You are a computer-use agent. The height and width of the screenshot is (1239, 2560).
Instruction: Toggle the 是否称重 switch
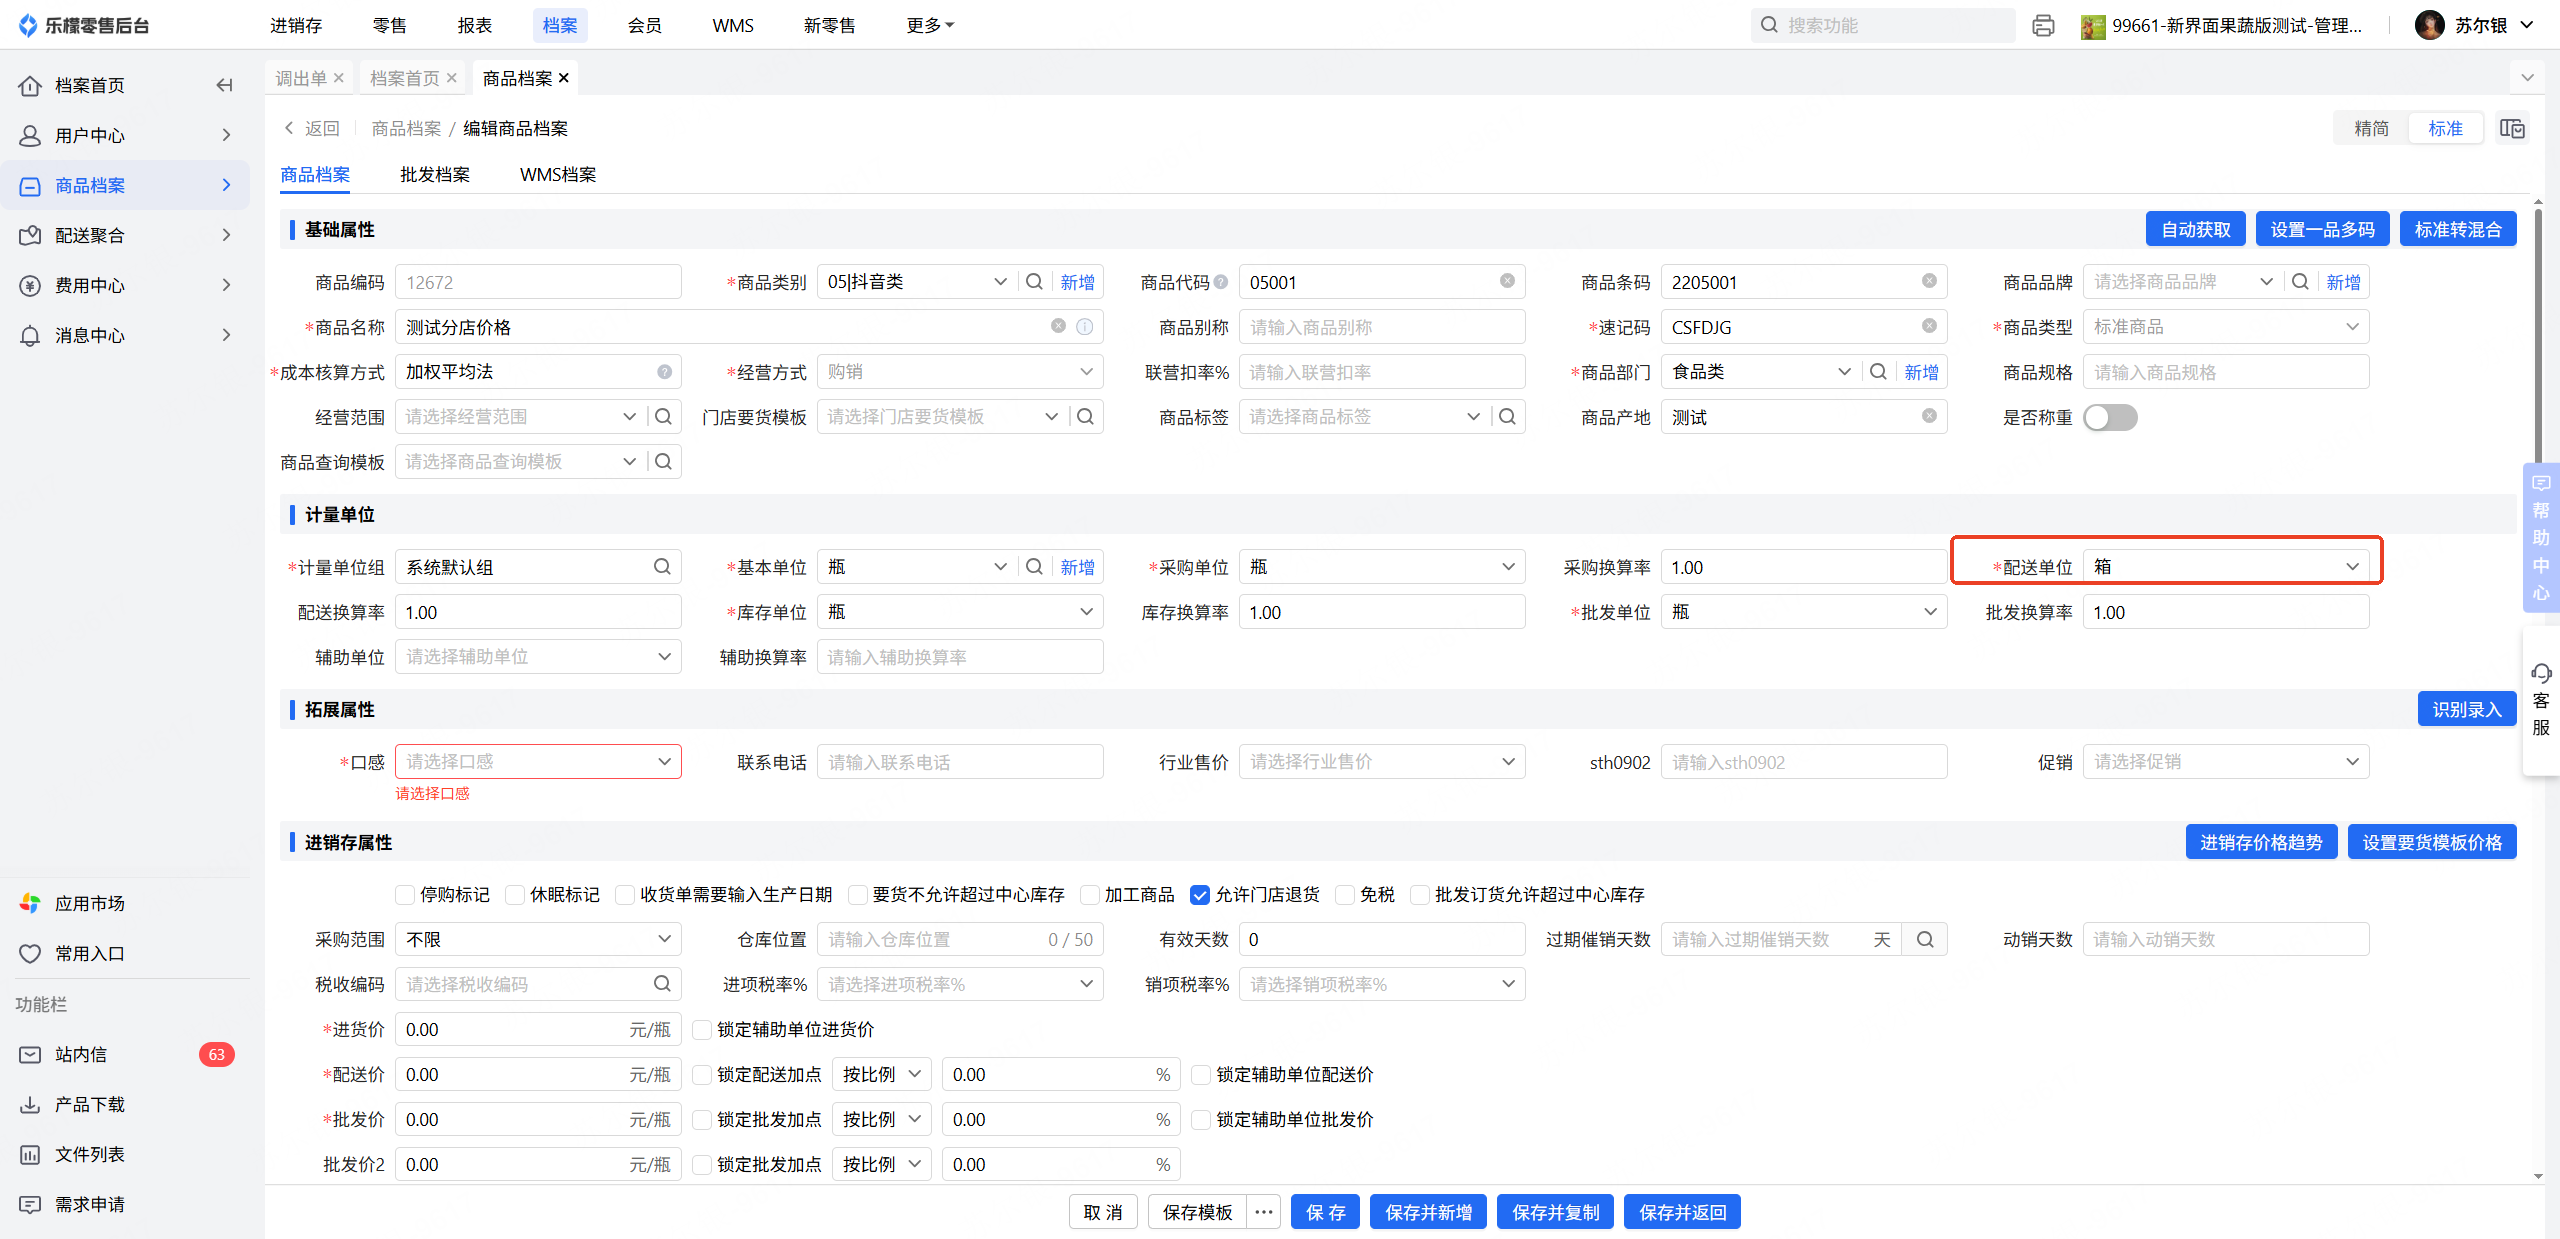[x=2110, y=417]
